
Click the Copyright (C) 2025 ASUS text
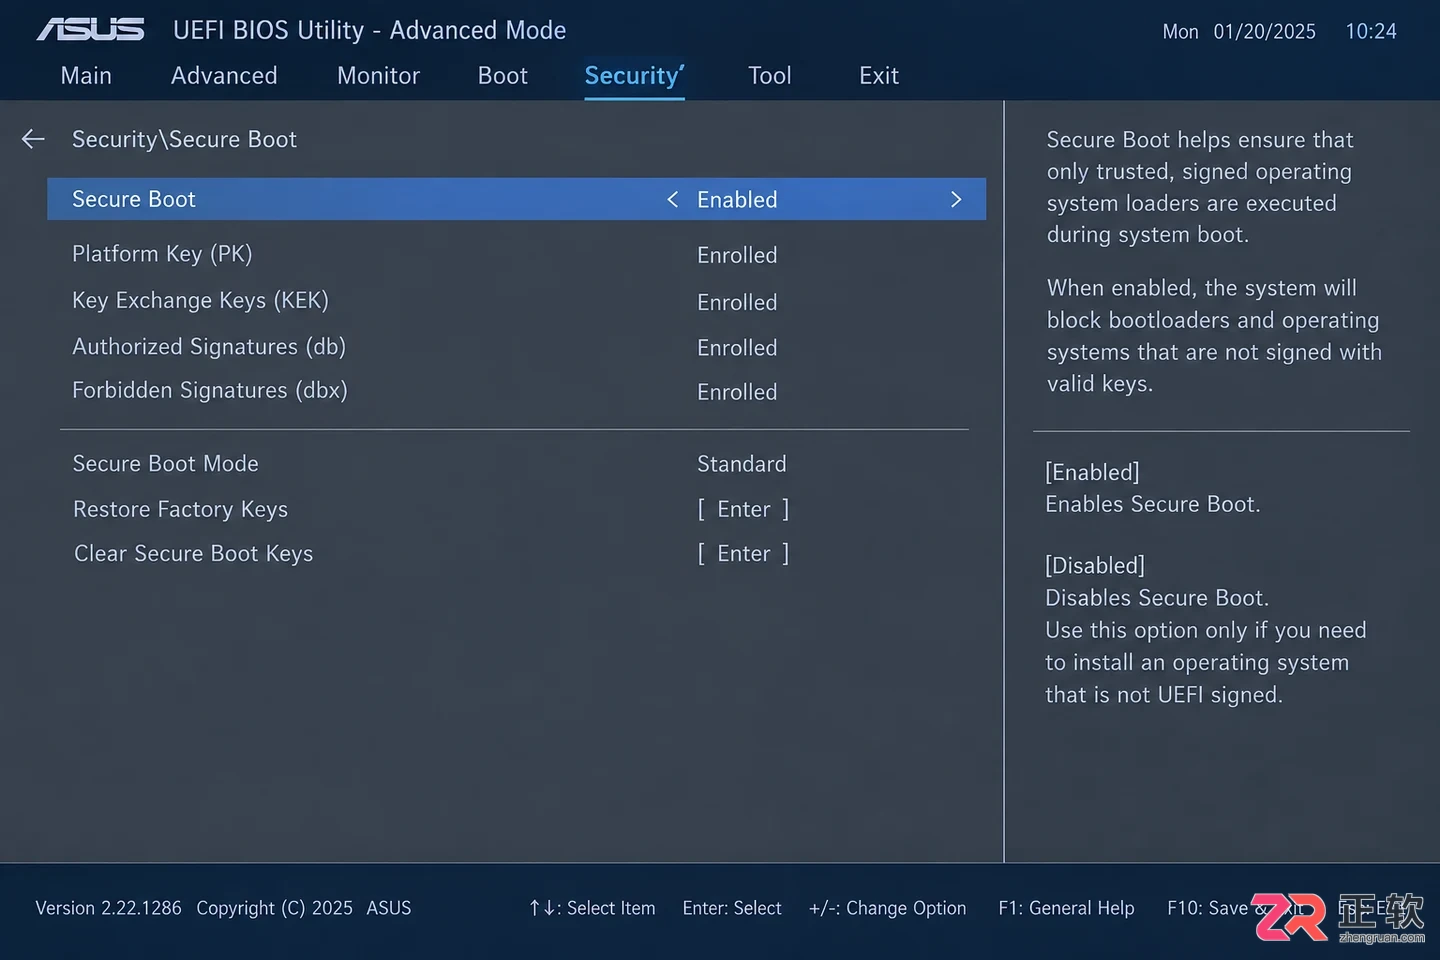point(304,908)
